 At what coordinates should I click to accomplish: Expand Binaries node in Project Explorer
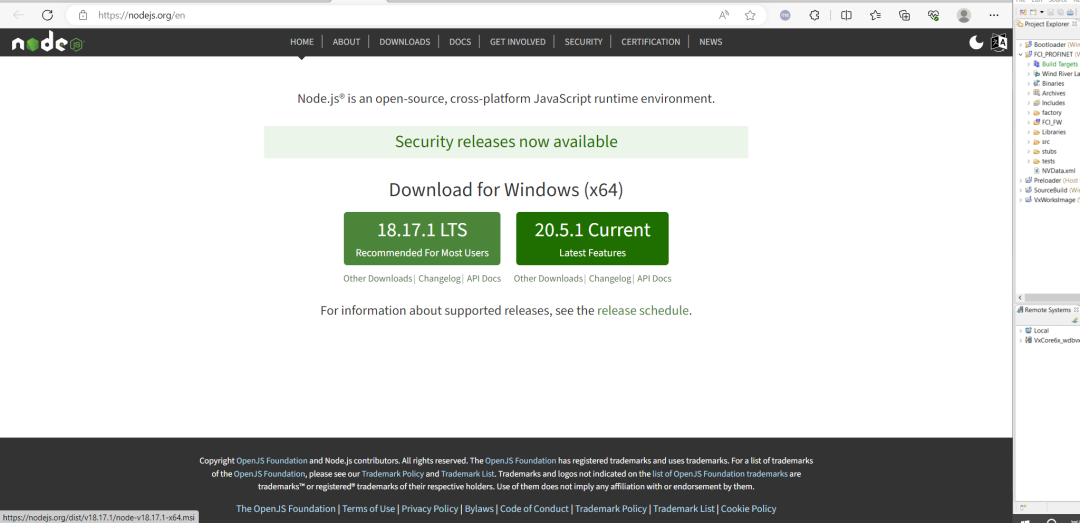click(x=1028, y=83)
